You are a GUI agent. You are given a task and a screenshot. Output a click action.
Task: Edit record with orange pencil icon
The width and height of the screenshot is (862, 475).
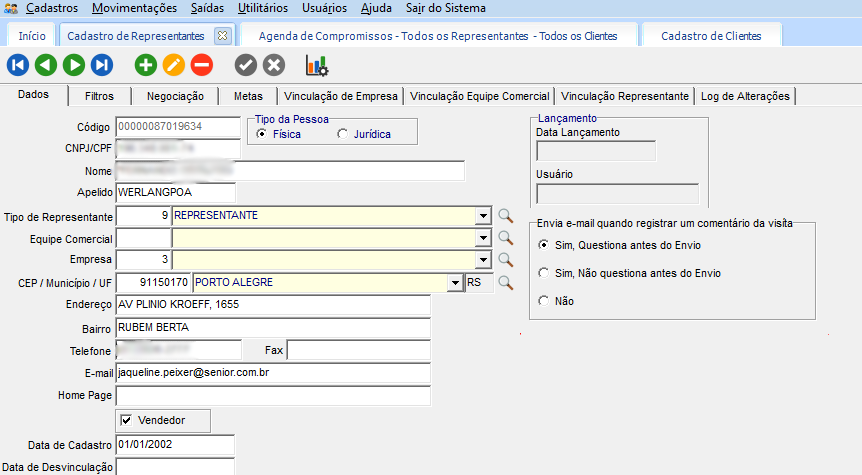pyautogui.click(x=174, y=65)
